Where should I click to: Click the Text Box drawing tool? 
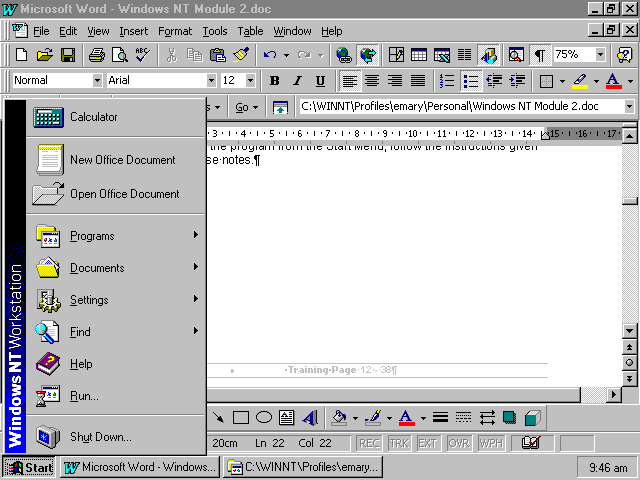pyautogui.click(x=287, y=417)
